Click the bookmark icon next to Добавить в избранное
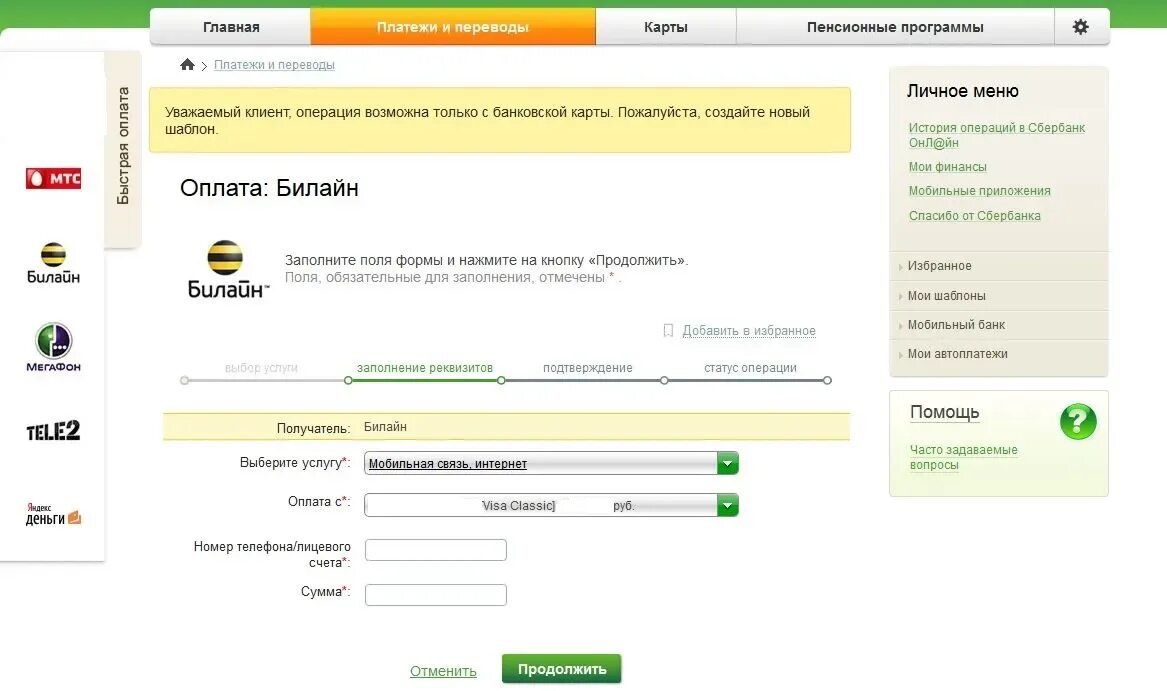1167x691 pixels. coord(668,330)
